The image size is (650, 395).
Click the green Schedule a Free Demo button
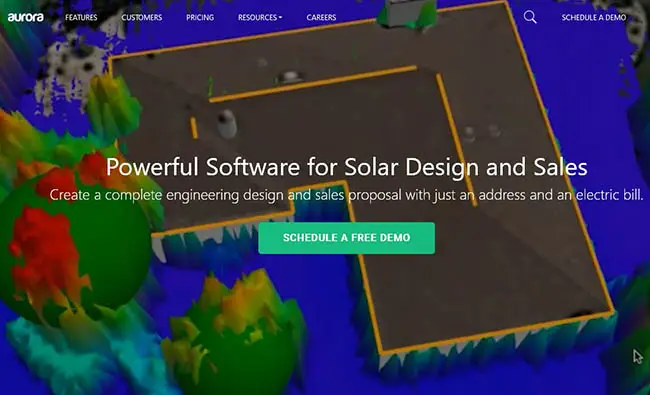point(347,238)
